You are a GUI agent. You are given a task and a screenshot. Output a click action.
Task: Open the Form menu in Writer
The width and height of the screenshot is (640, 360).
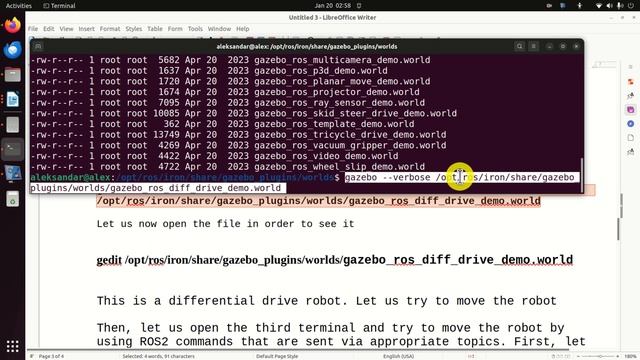pyautogui.click(x=175, y=29)
